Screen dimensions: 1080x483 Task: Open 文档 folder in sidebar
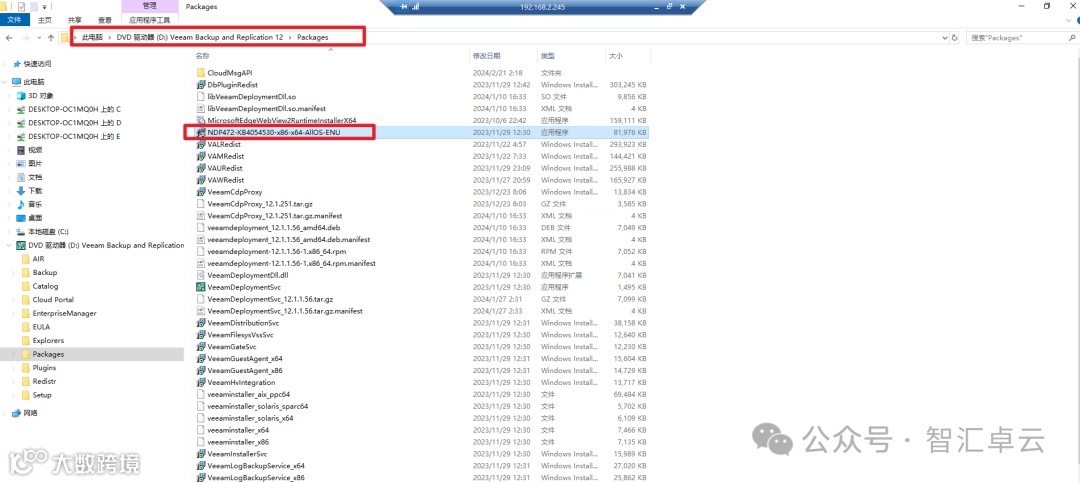(x=35, y=177)
